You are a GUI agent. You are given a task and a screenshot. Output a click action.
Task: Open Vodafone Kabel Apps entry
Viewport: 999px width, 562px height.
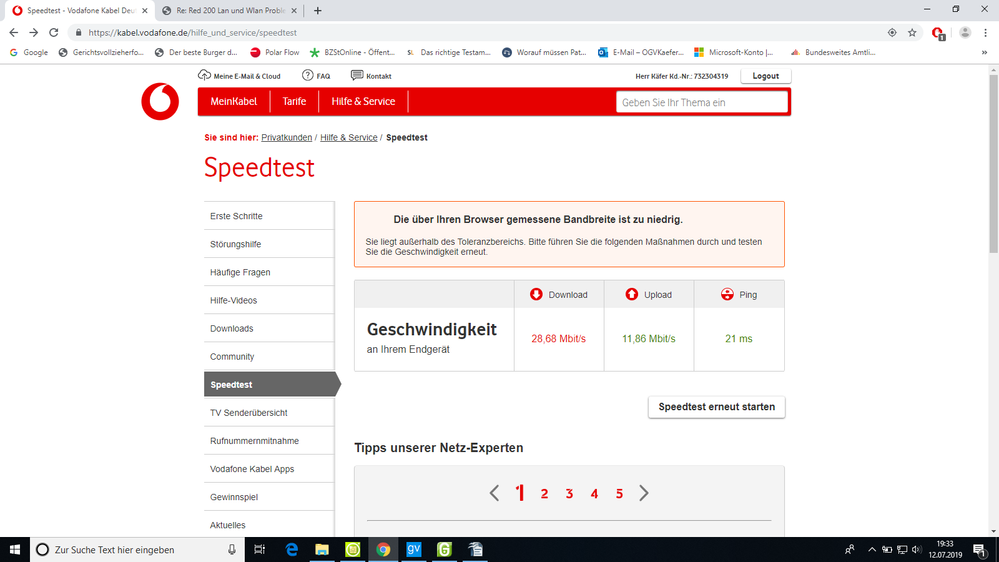coord(269,468)
